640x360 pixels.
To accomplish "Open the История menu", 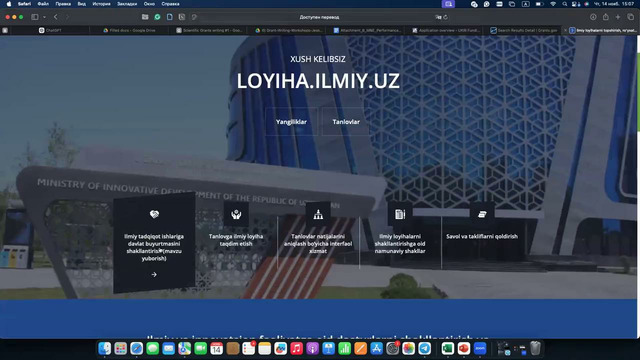I will tap(101, 4).
